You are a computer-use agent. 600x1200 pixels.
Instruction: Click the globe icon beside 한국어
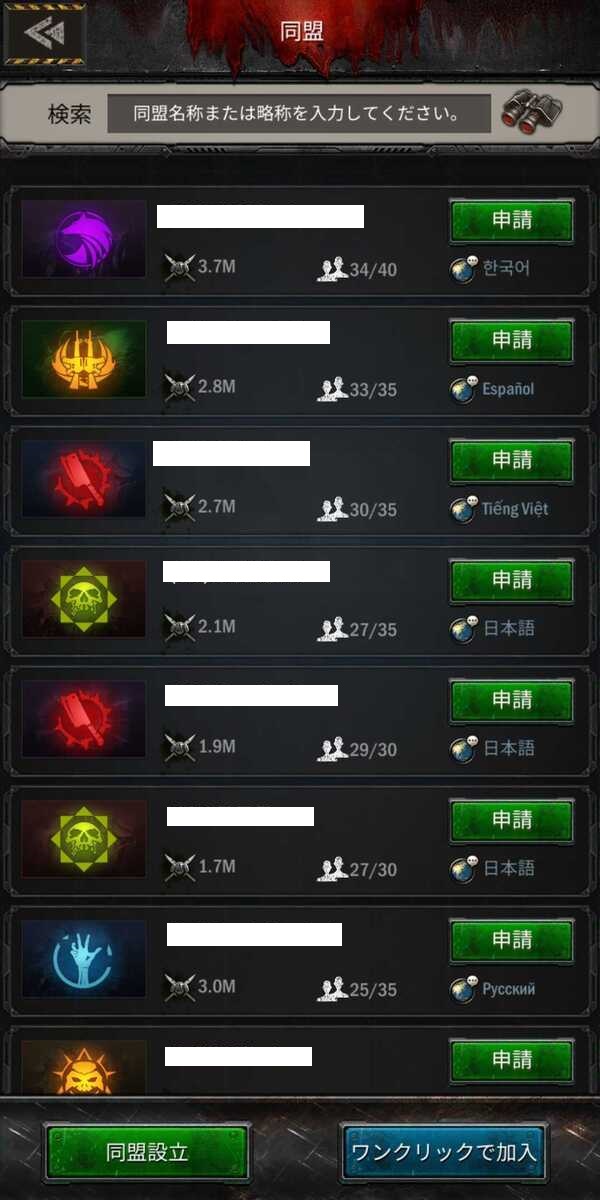pyautogui.click(x=463, y=269)
